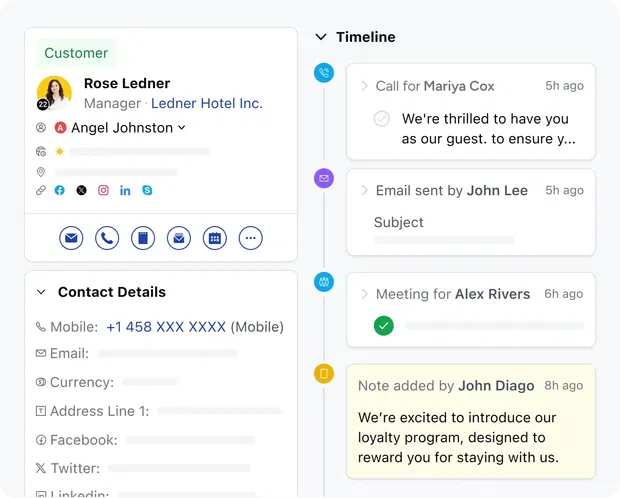Open the Instagram profile icon
This screenshot has height=498, width=620.
pyautogui.click(x=103, y=190)
